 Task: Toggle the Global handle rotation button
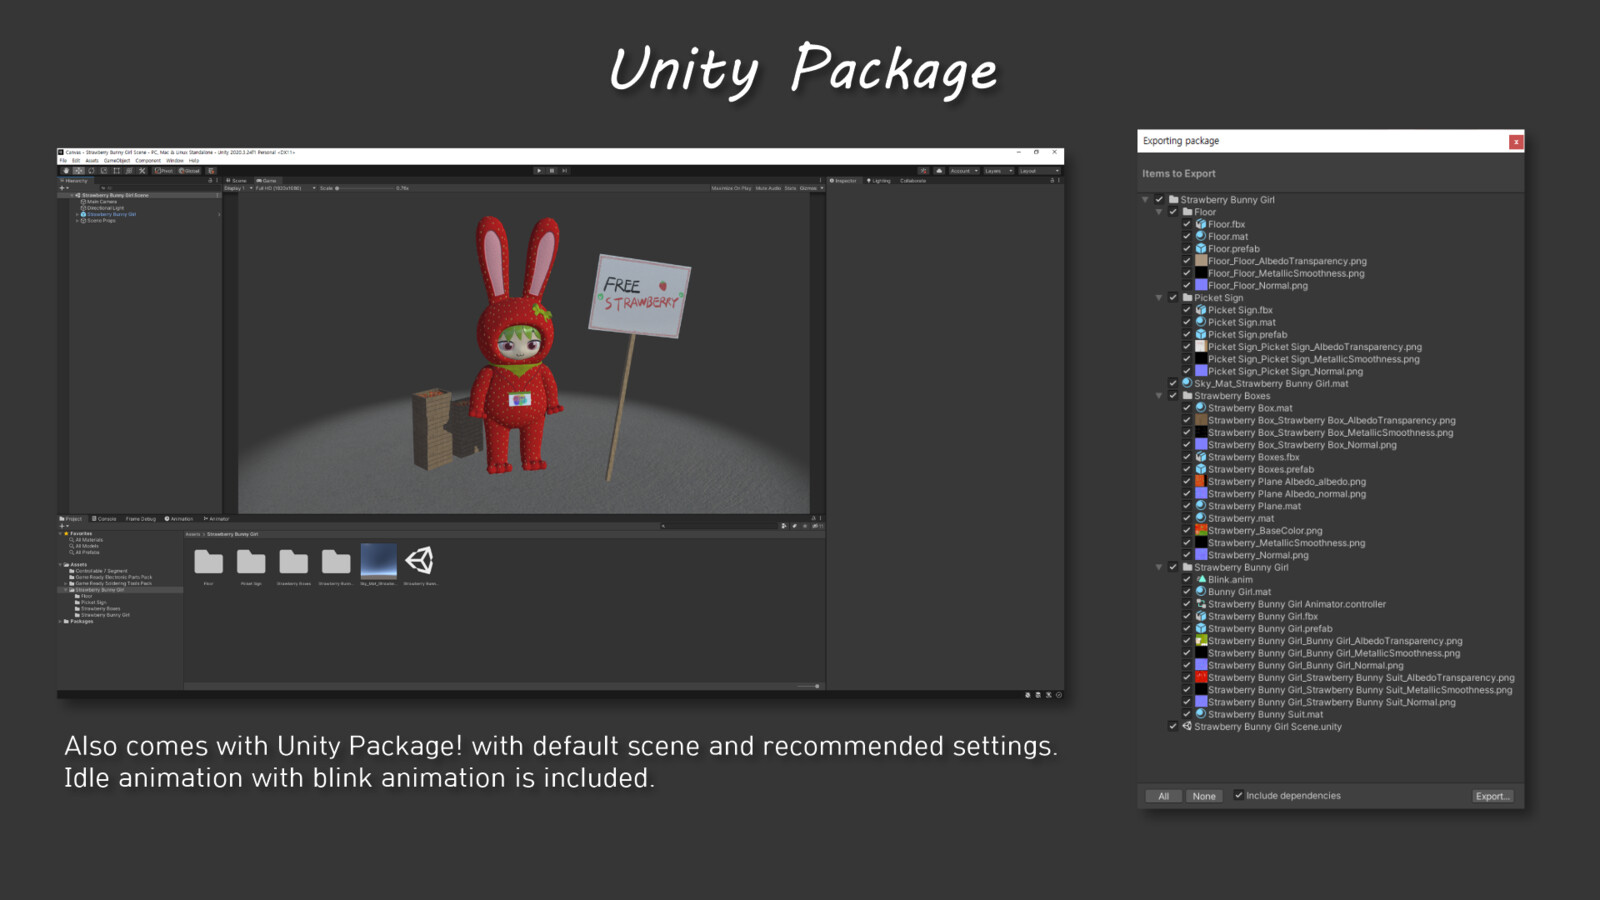[x=190, y=171]
